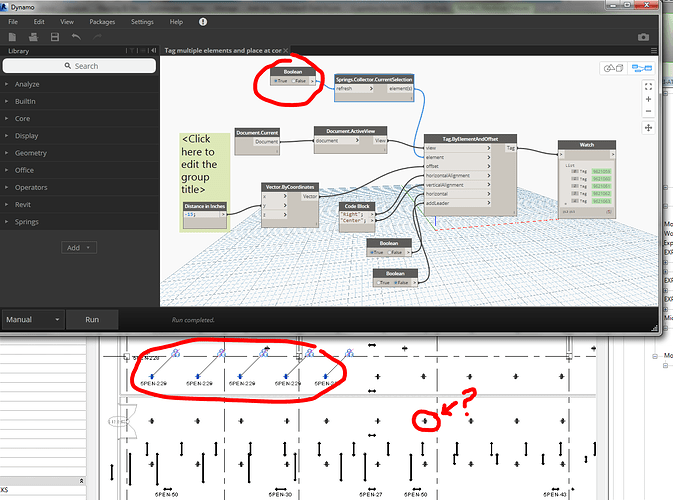Click the Distance in Inches value field
673x500 pixels.
tap(201, 214)
